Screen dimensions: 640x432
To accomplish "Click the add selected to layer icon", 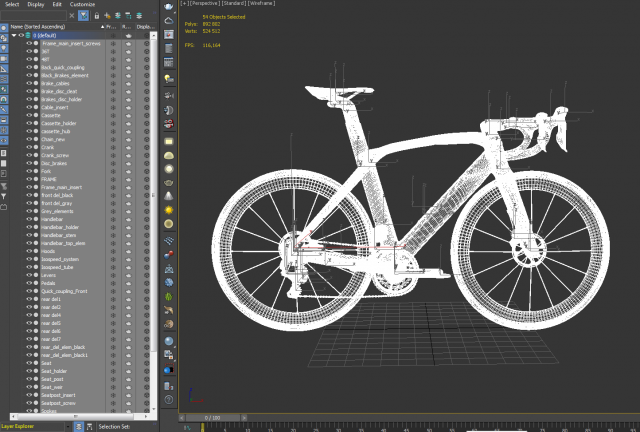I will point(118,16).
